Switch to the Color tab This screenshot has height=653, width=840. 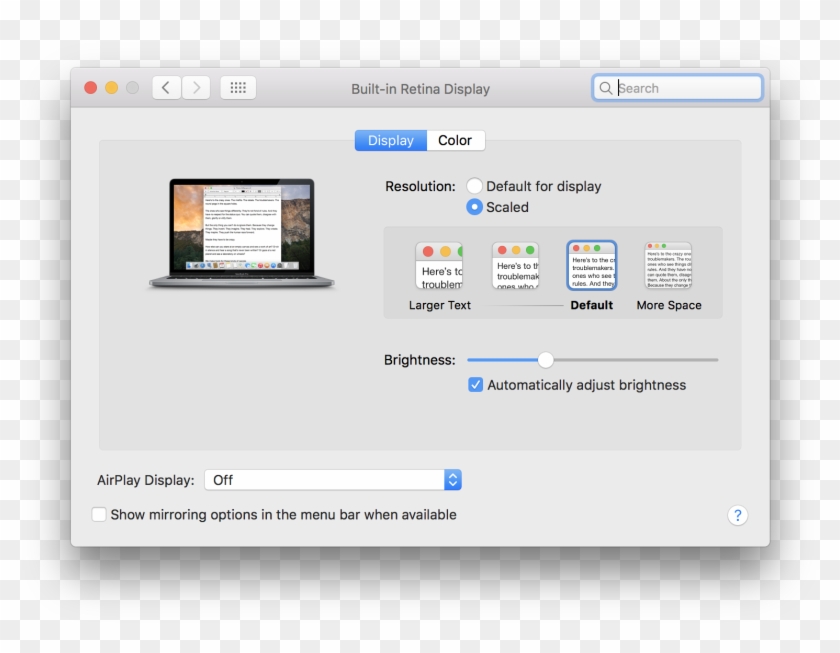(455, 140)
